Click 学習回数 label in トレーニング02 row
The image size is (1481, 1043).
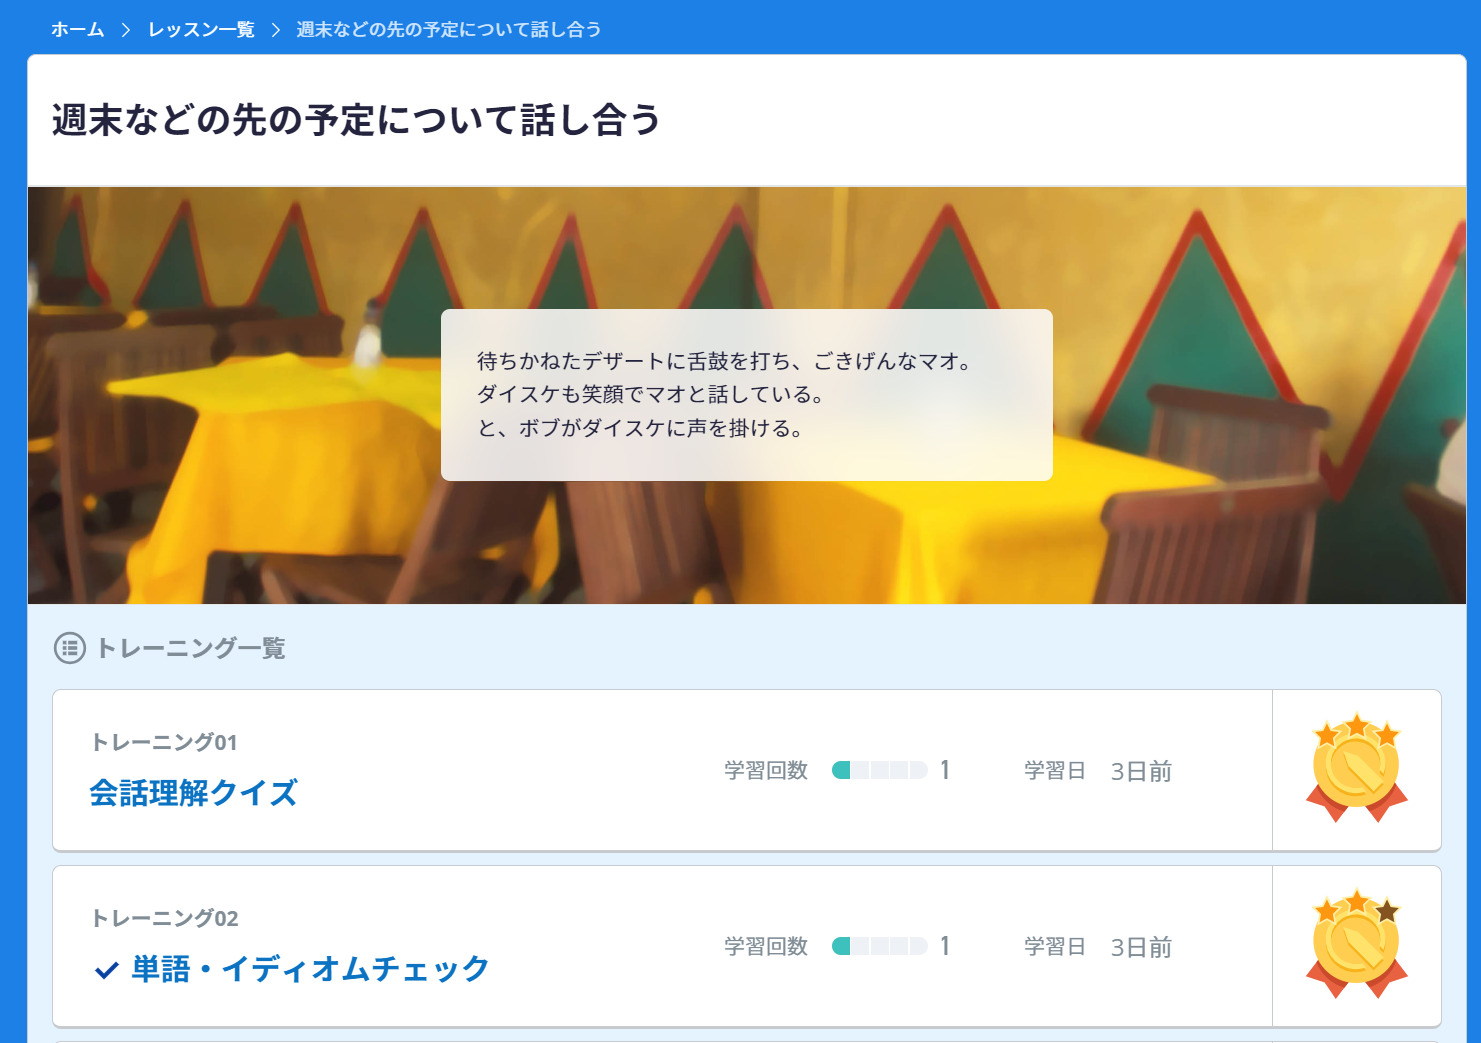(766, 946)
